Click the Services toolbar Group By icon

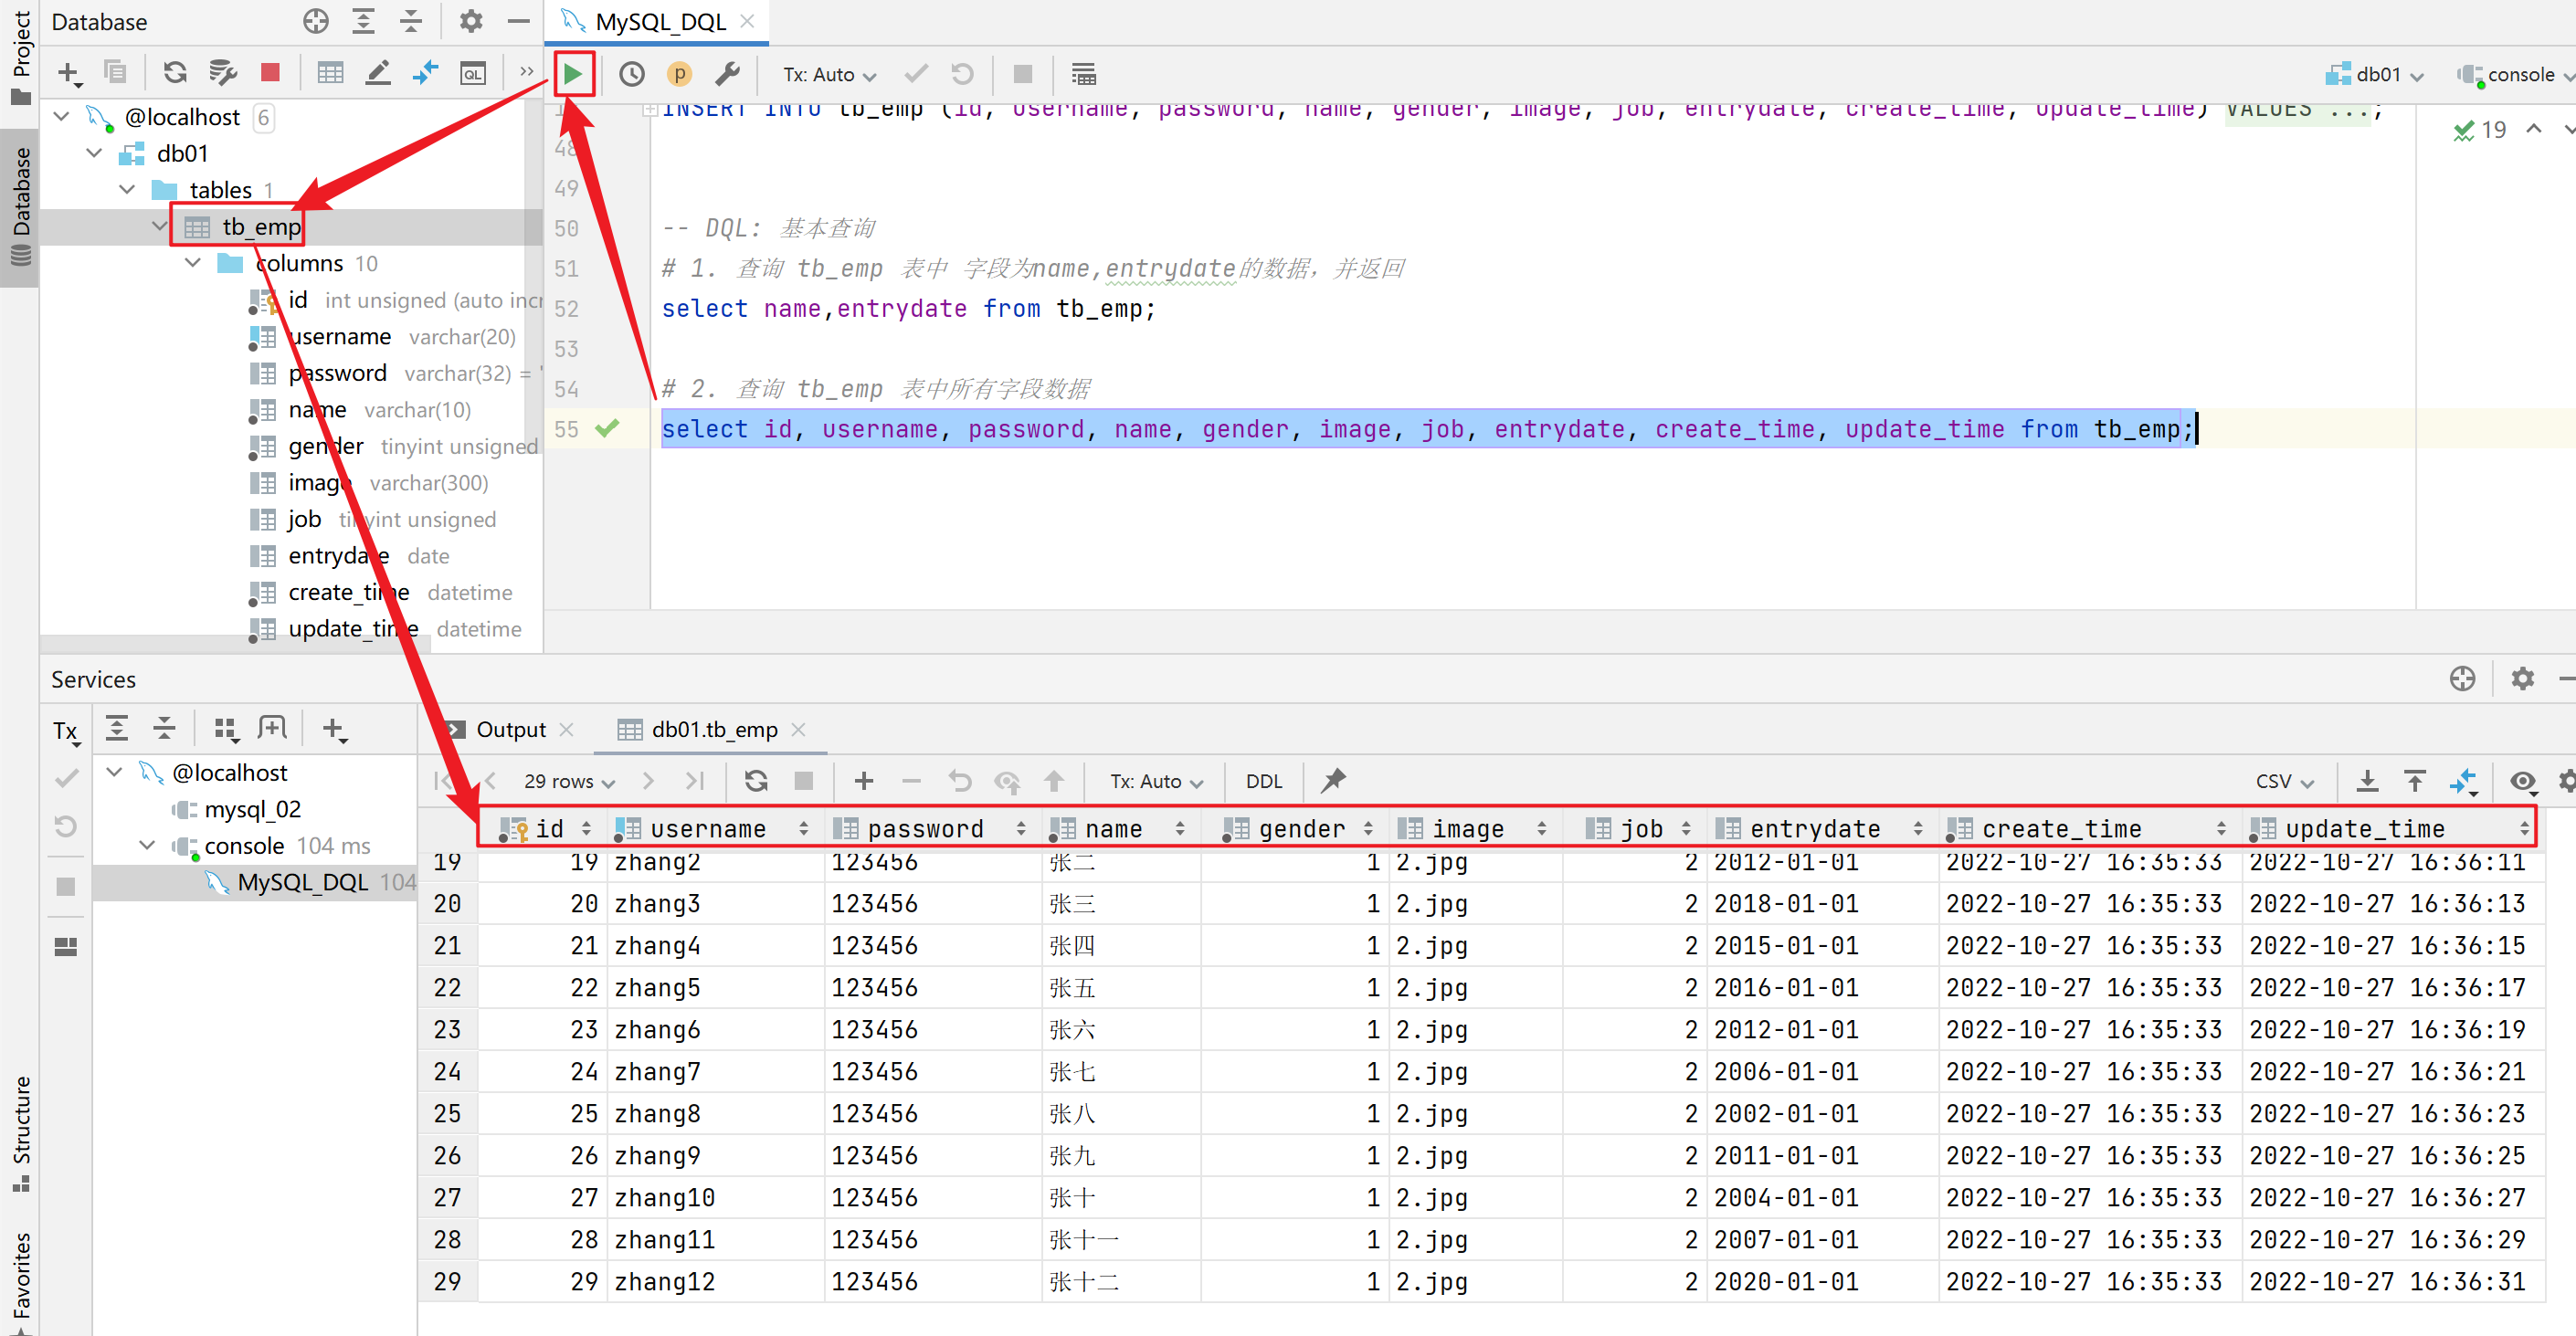coord(226,730)
